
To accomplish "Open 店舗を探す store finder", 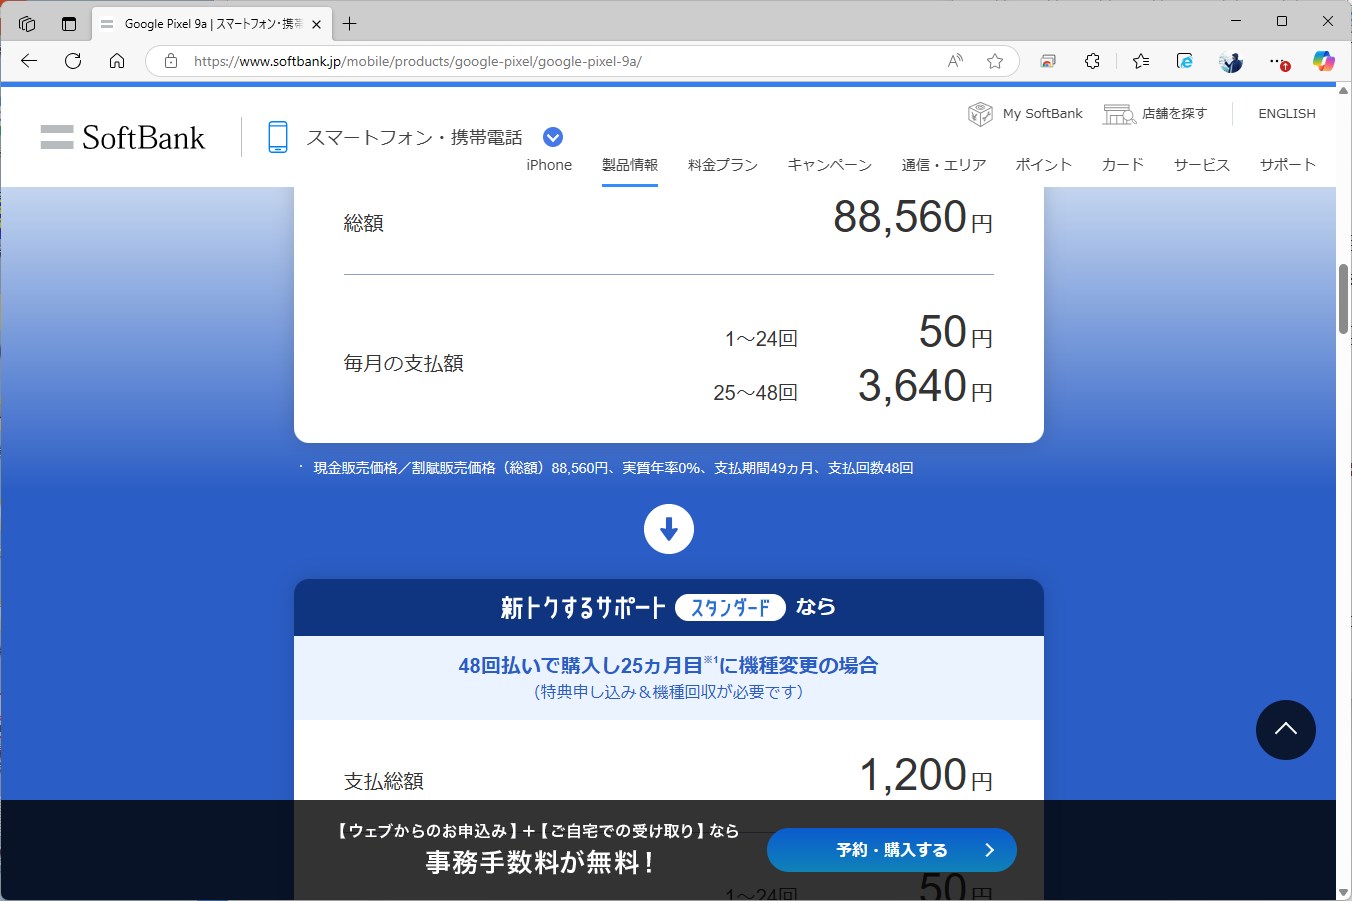I will [1155, 114].
